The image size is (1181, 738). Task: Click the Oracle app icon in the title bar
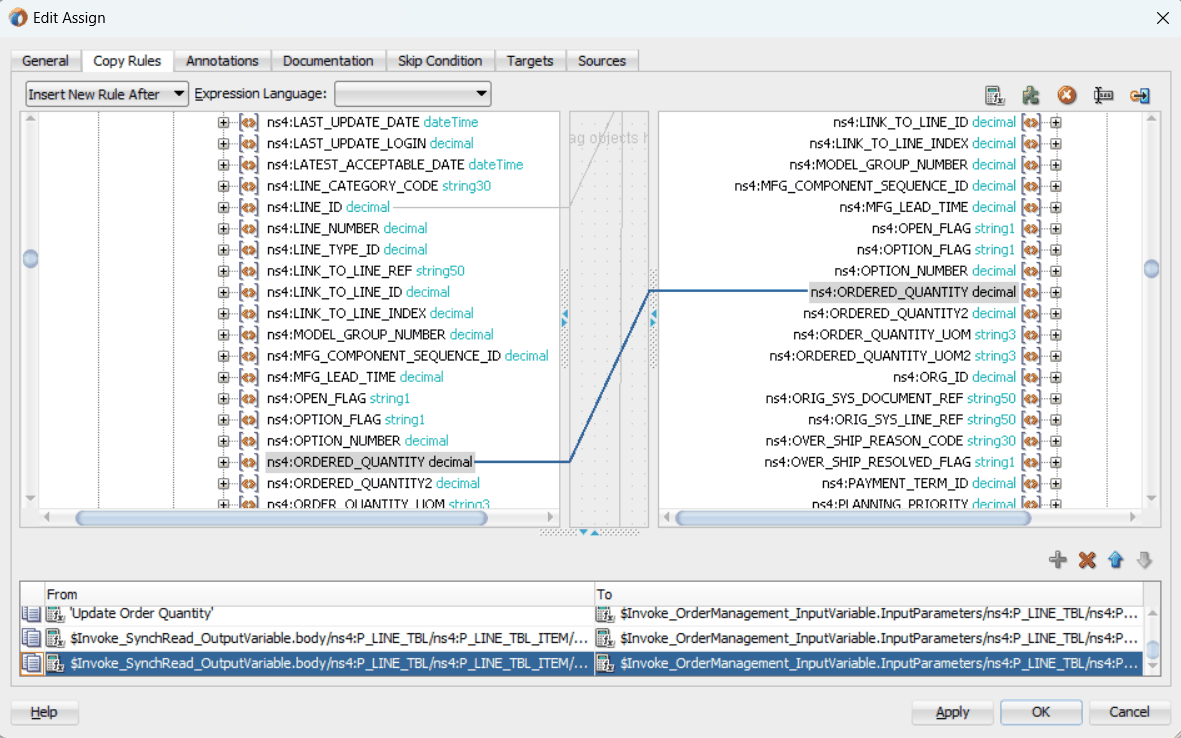coord(18,17)
